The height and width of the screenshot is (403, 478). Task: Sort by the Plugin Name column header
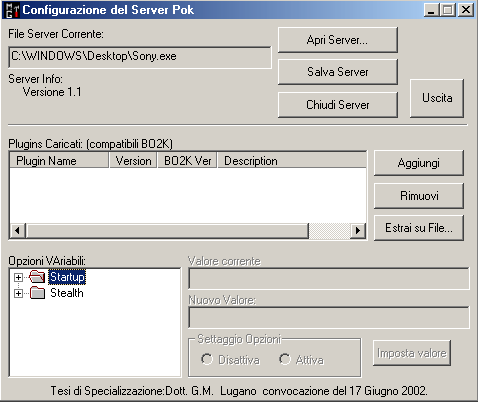(59, 161)
